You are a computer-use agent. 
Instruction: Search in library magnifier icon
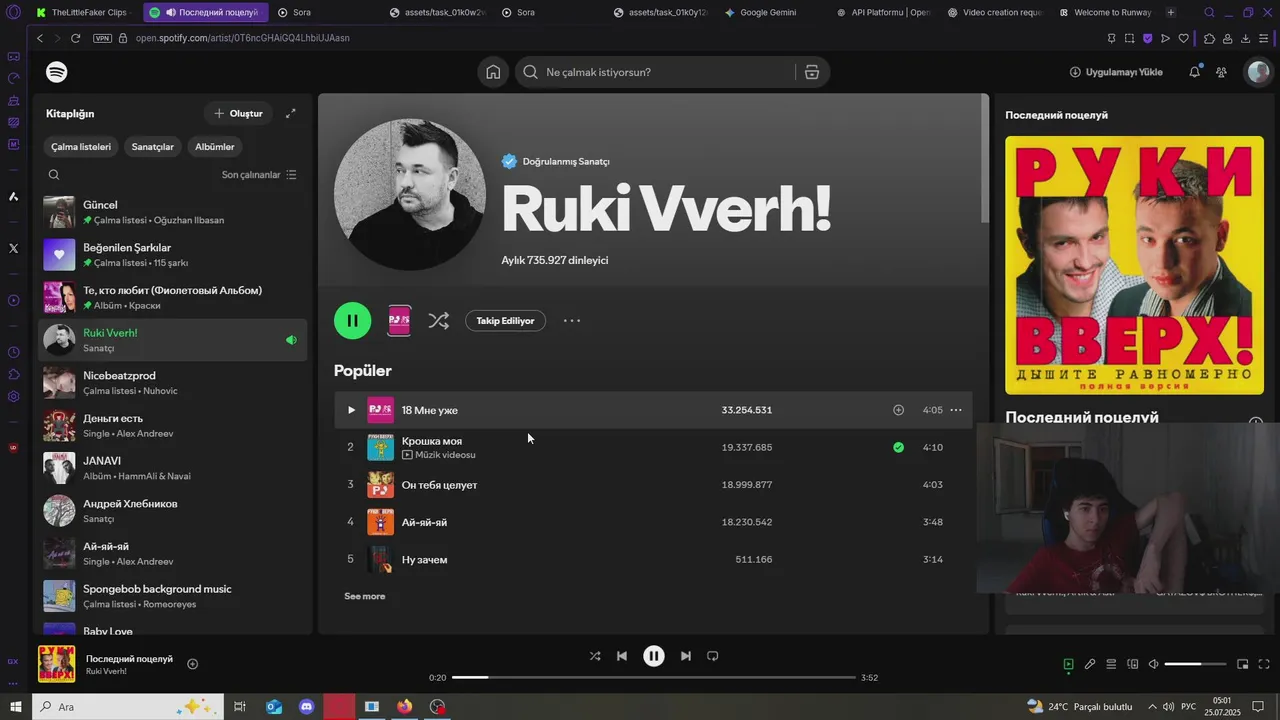coord(54,174)
